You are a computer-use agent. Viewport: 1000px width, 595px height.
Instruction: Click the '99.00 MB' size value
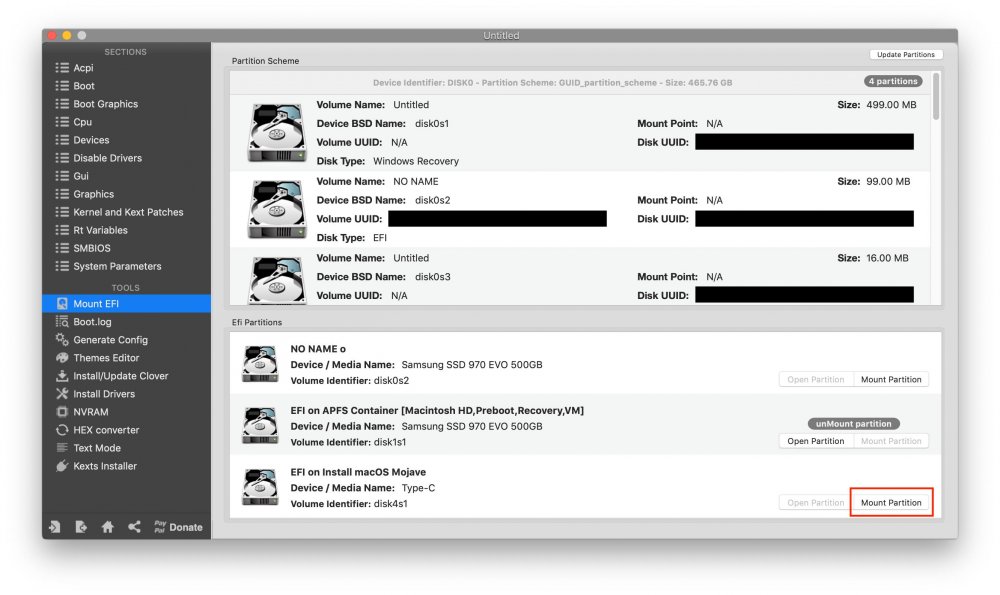888,181
